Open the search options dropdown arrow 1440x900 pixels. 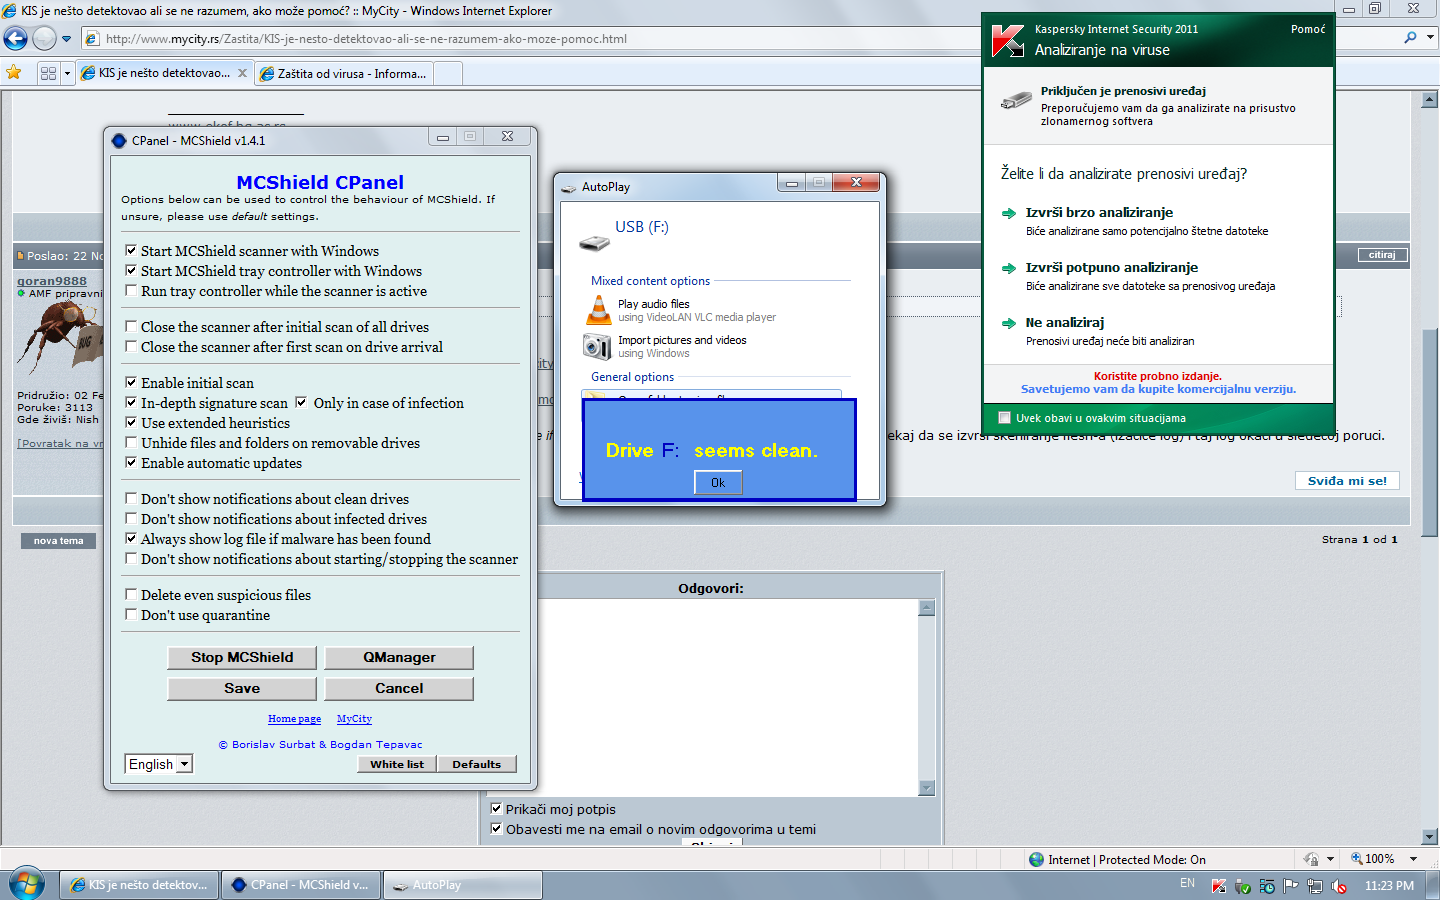coord(1430,38)
